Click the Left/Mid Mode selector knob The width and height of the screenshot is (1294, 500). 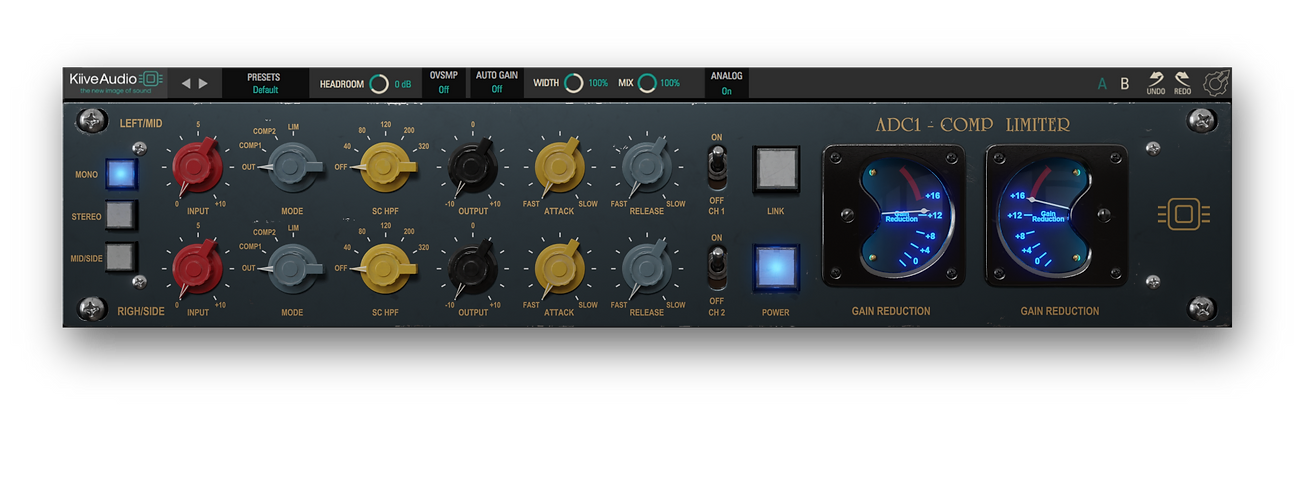click(292, 169)
